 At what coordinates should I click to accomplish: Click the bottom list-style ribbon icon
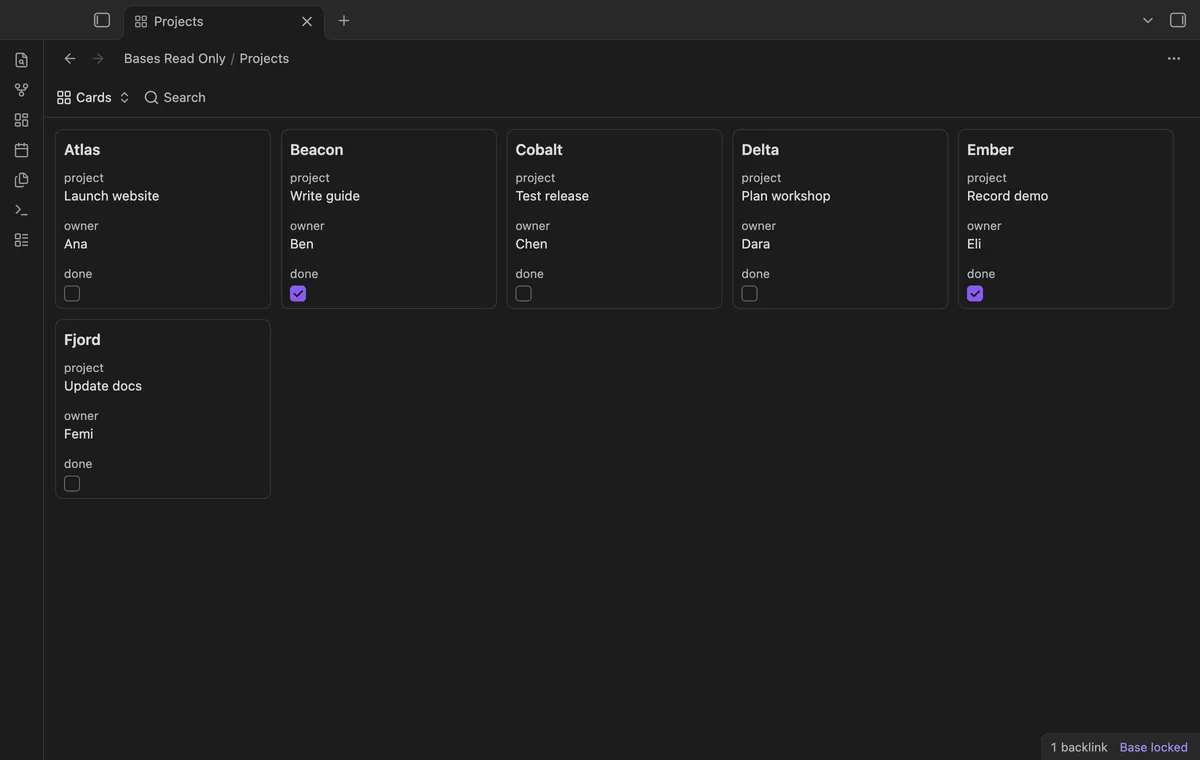(x=21, y=240)
